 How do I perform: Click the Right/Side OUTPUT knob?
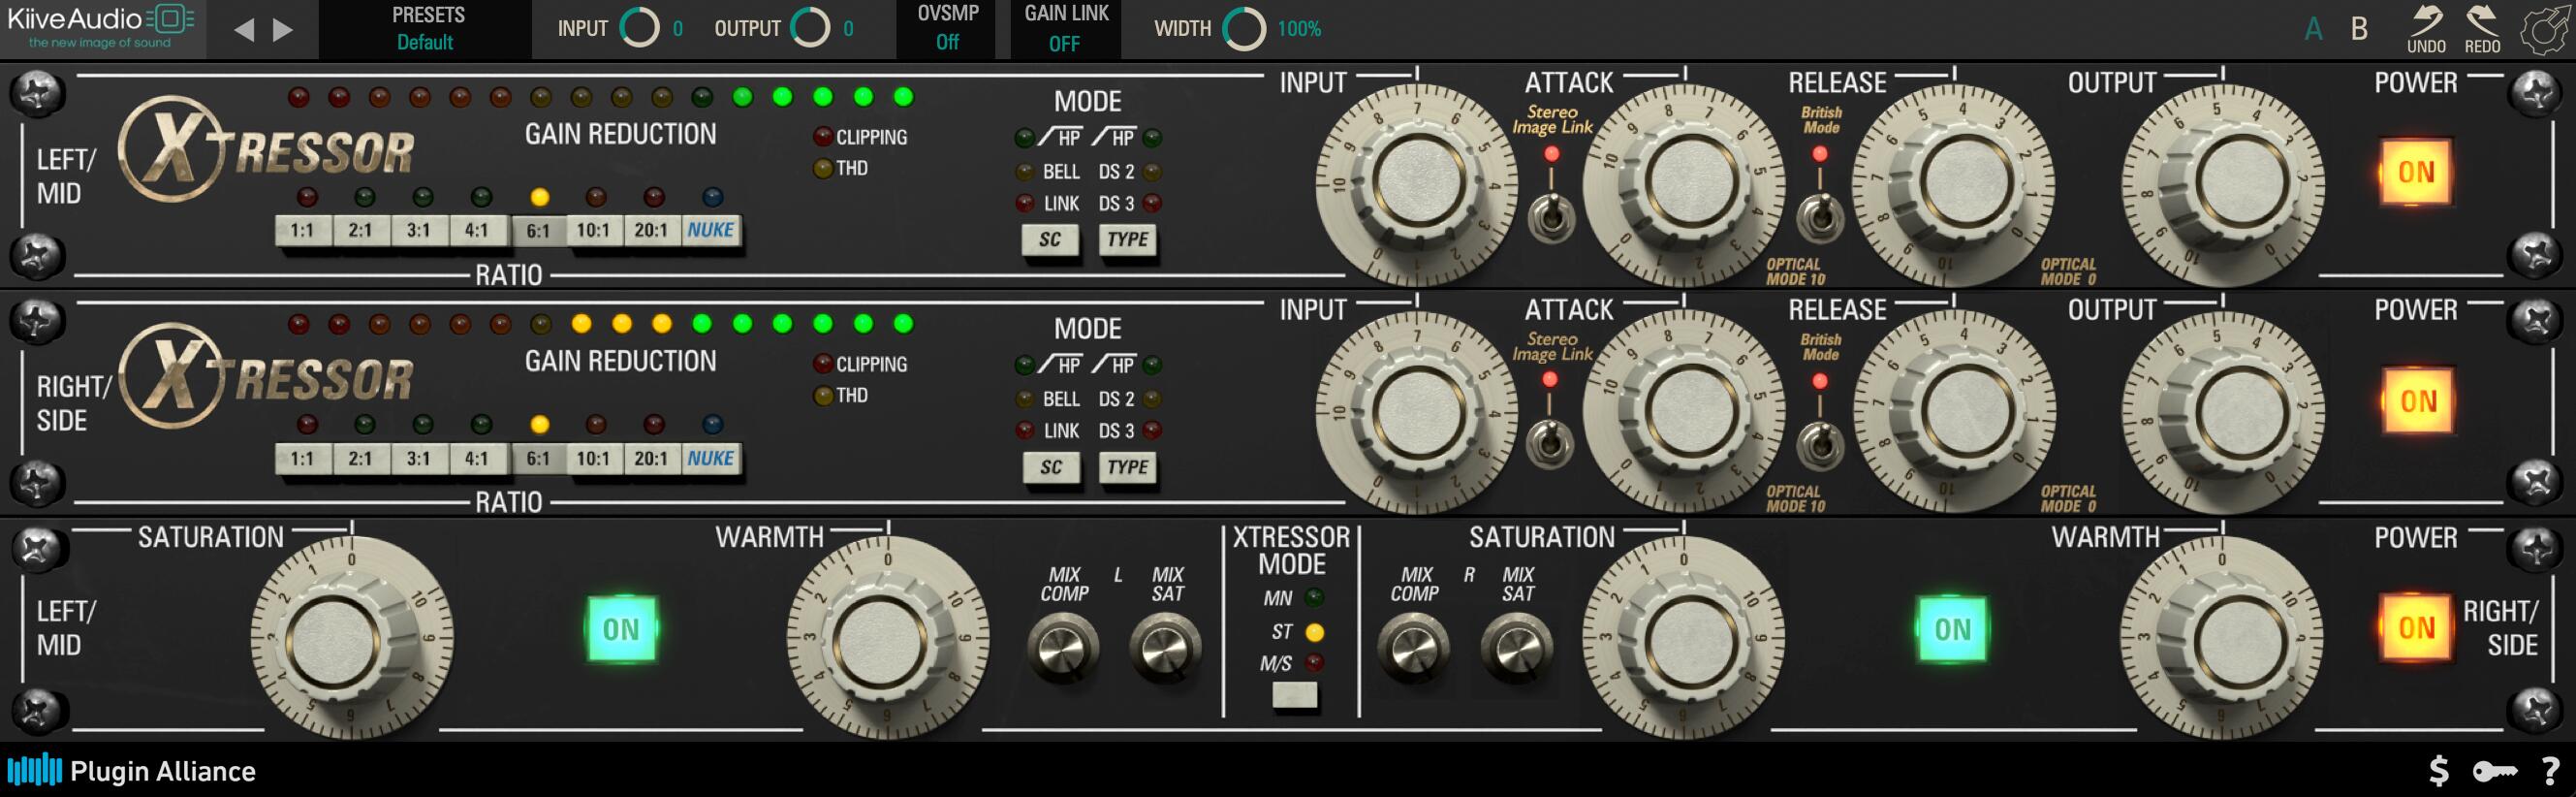pyautogui.click(x=2223, y=410)
